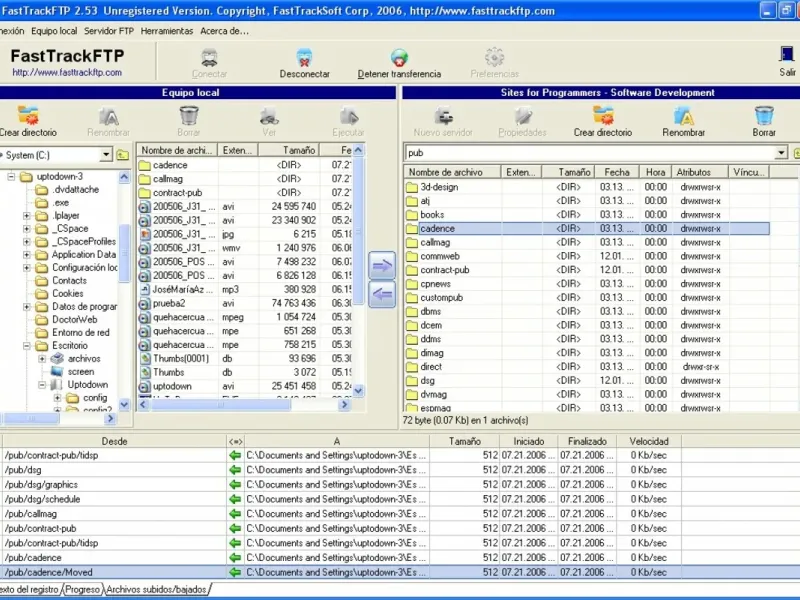The image size is (800, 600).
Task: Click the Thumbs(0001) db file icon
Action: point(144,359)
